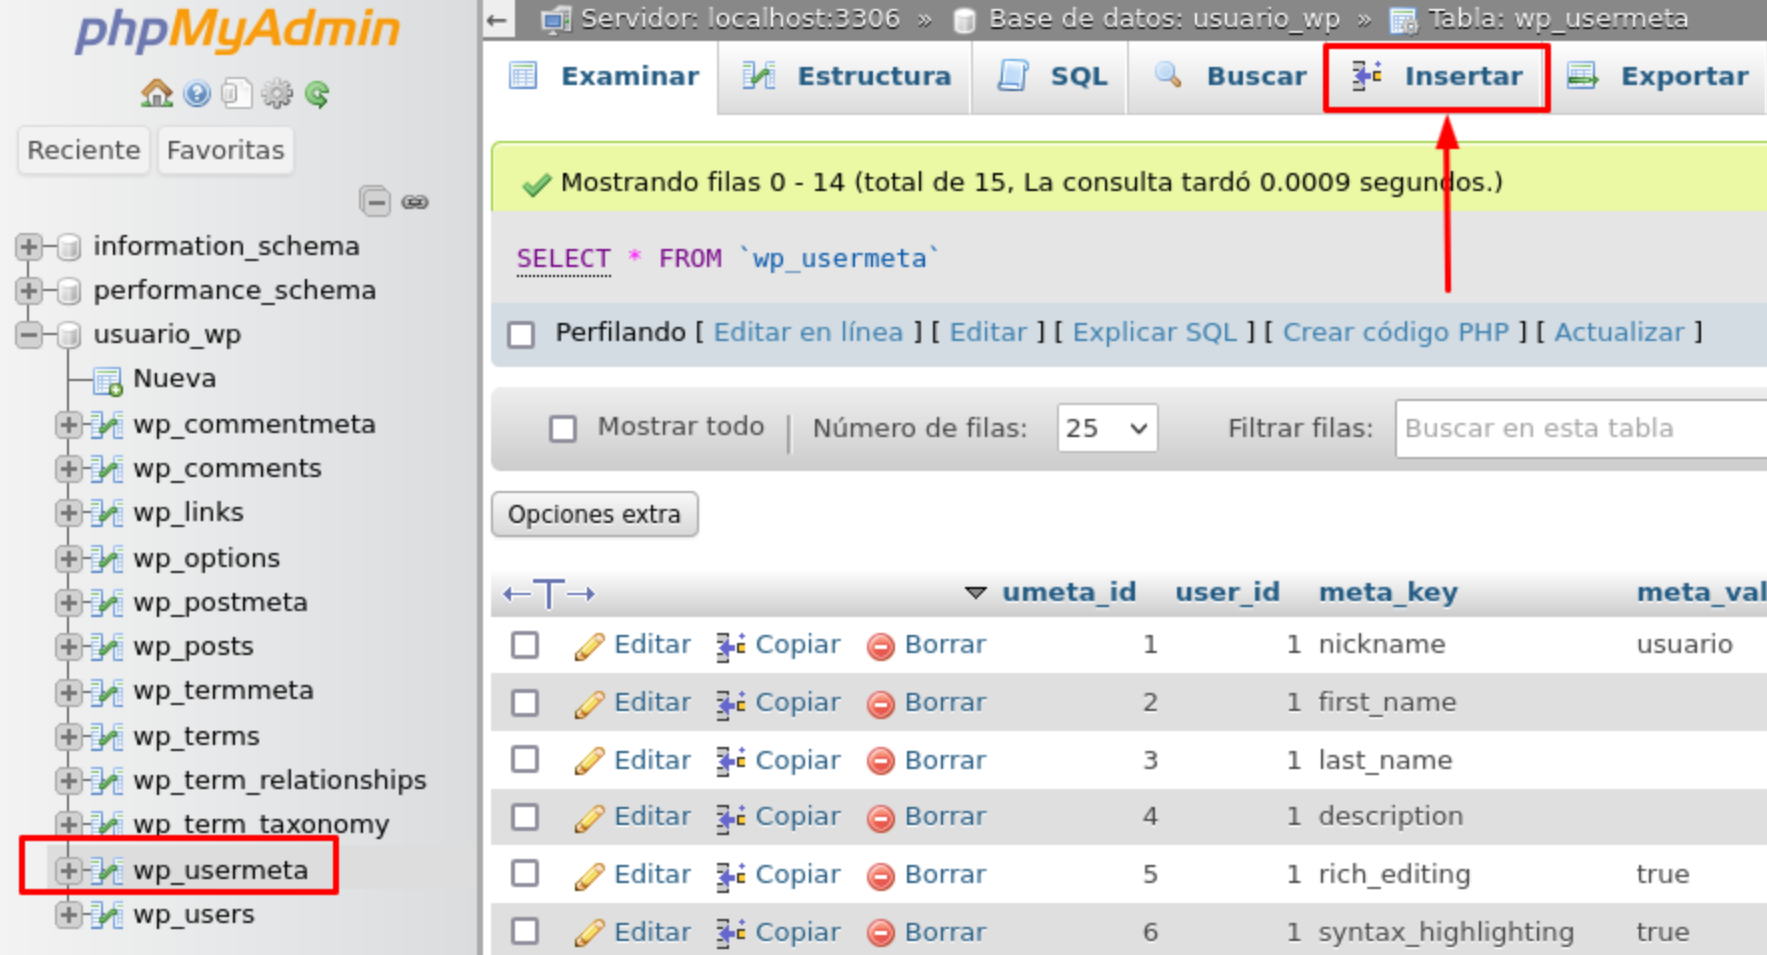Select the row checkbox for syntax_highlighting
The width and height of the screenshot is (1767, 955).
tap(525, 932)
